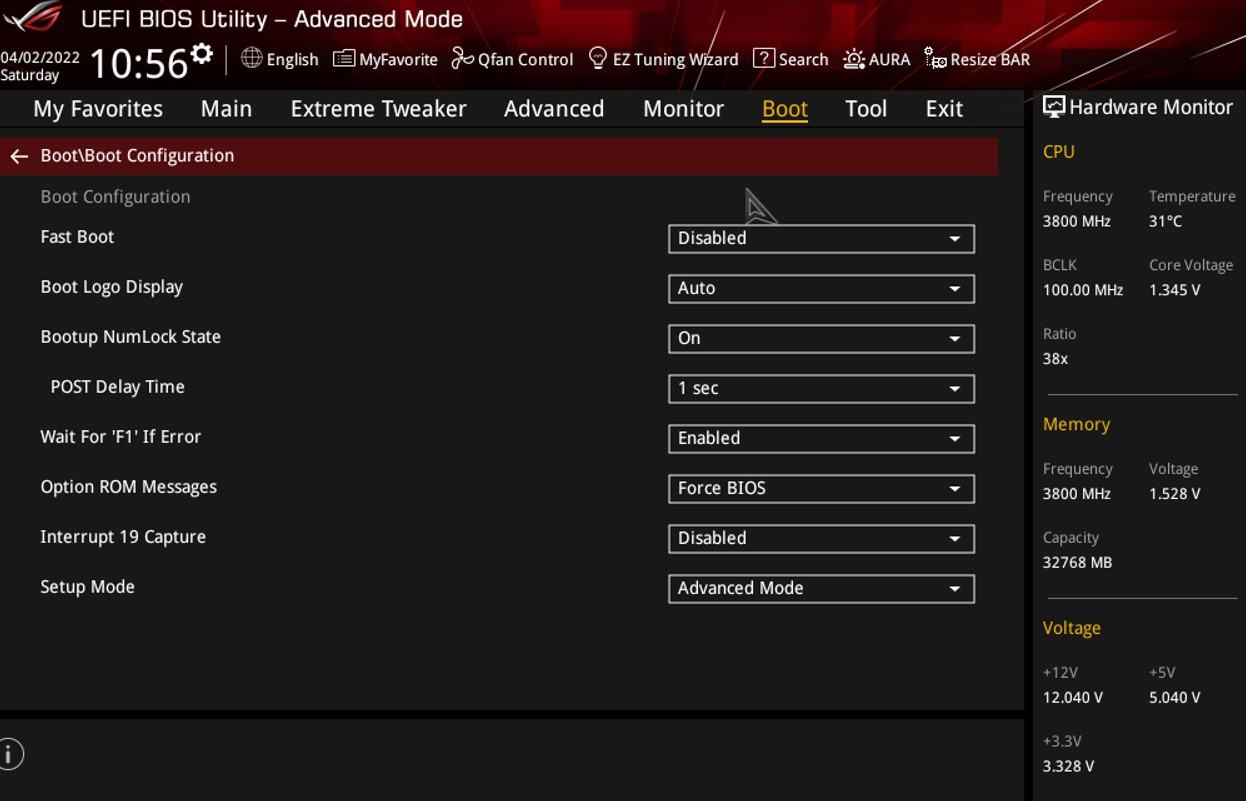Open the Exit tab
The image size is (1246, 801).
tap(944, 109)
